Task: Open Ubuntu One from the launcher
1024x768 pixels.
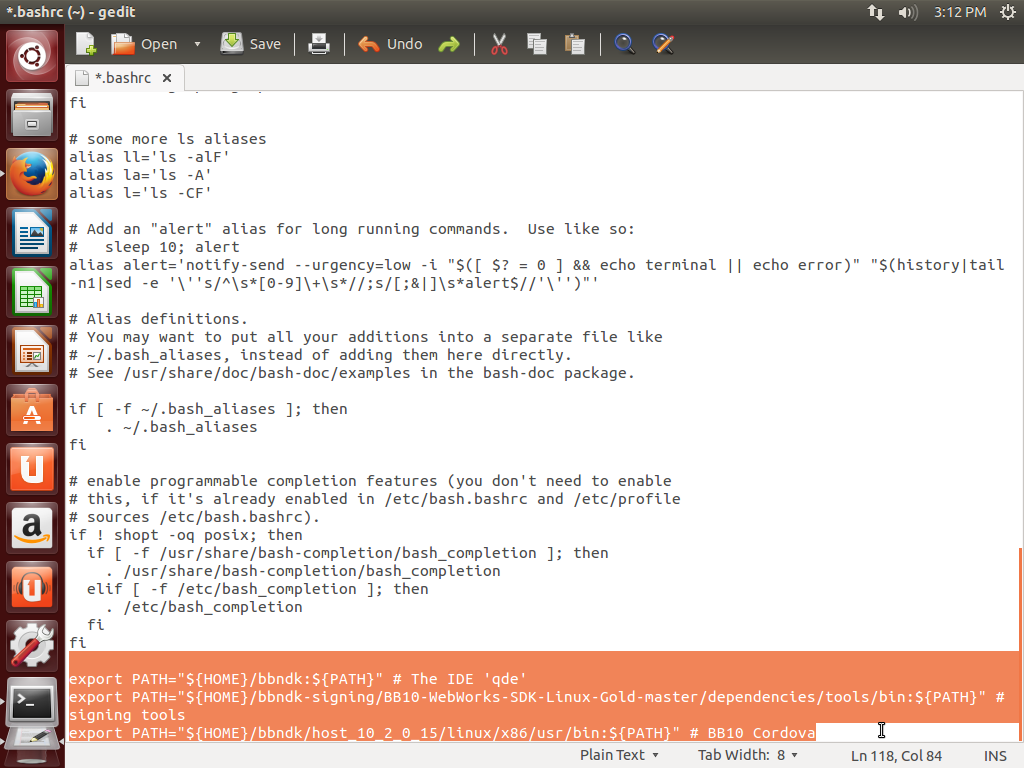Action: point(31,468)
